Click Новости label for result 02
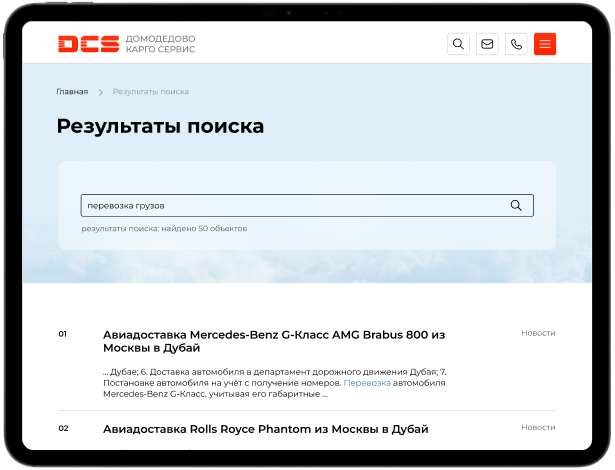This screenshot has width=615, height=470. [538, 427]
